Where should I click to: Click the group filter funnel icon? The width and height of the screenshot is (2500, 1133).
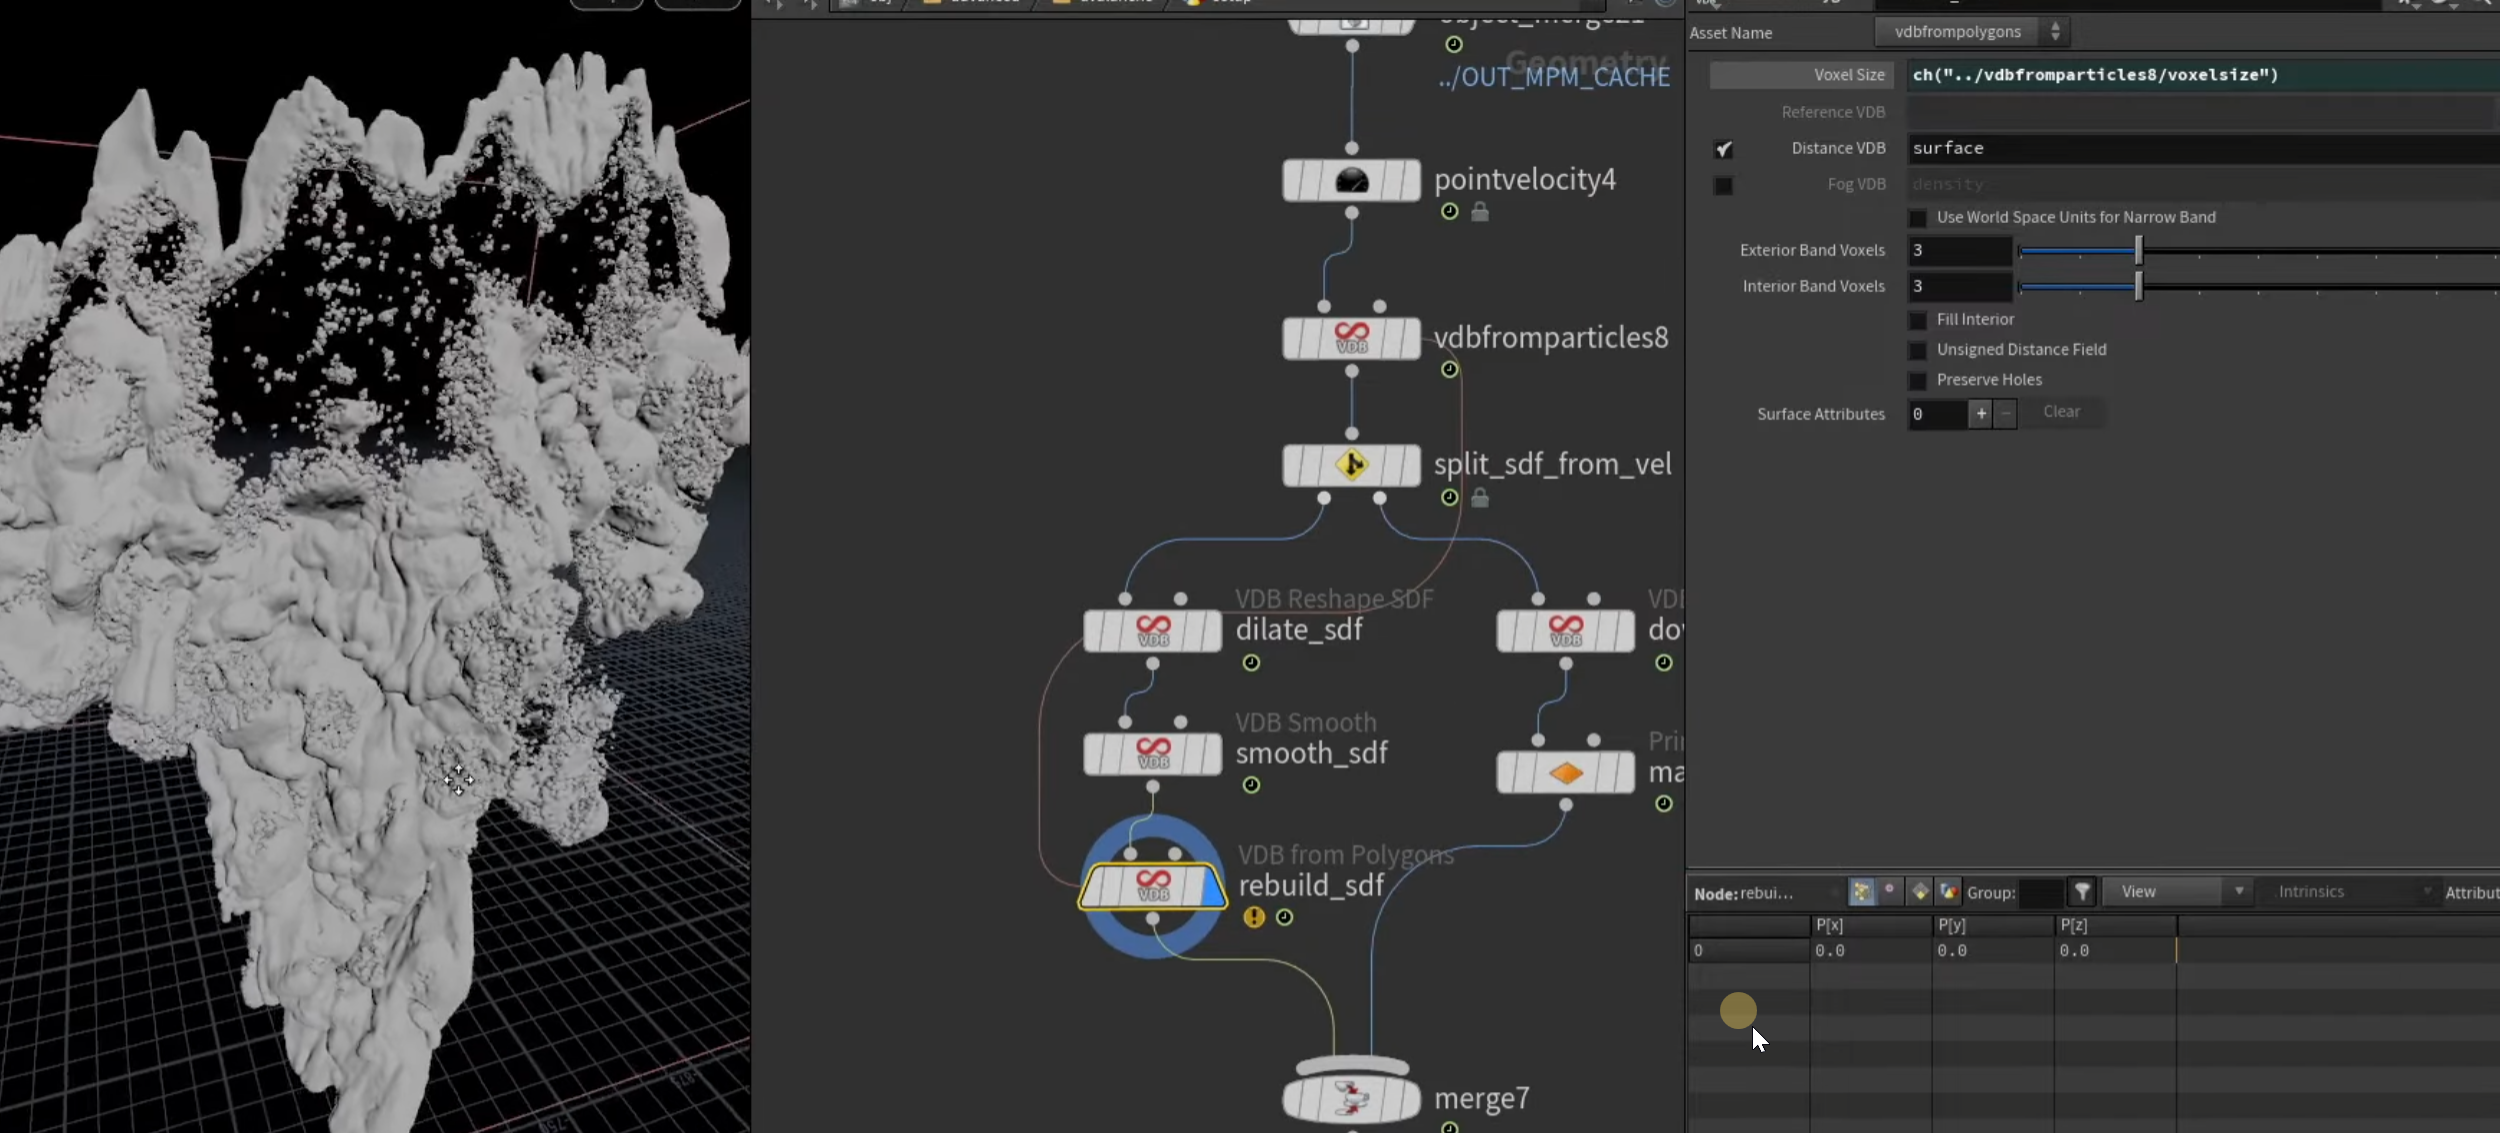click(x=2082, y=891)
